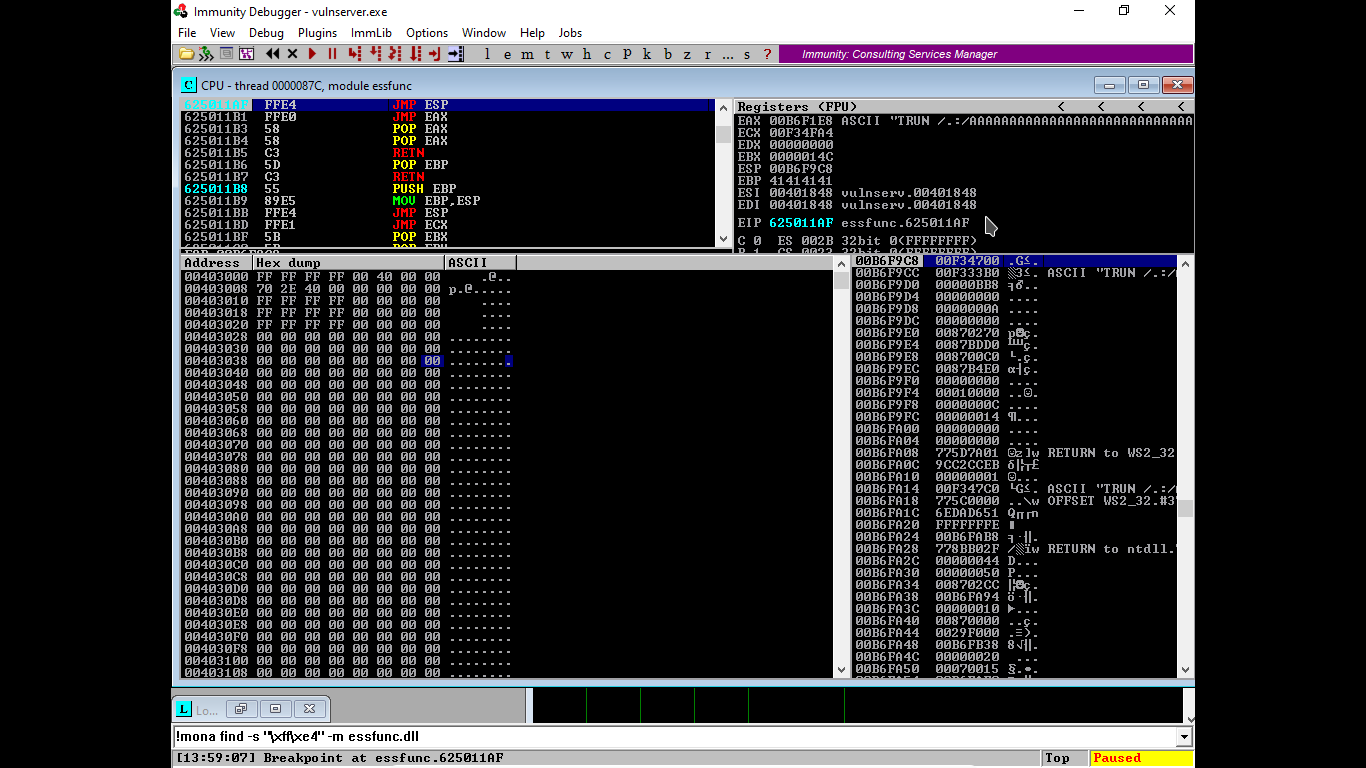Click the Restart program rewind icon
Viewport: 1366px width, 768px height.
tap(272, 54)
